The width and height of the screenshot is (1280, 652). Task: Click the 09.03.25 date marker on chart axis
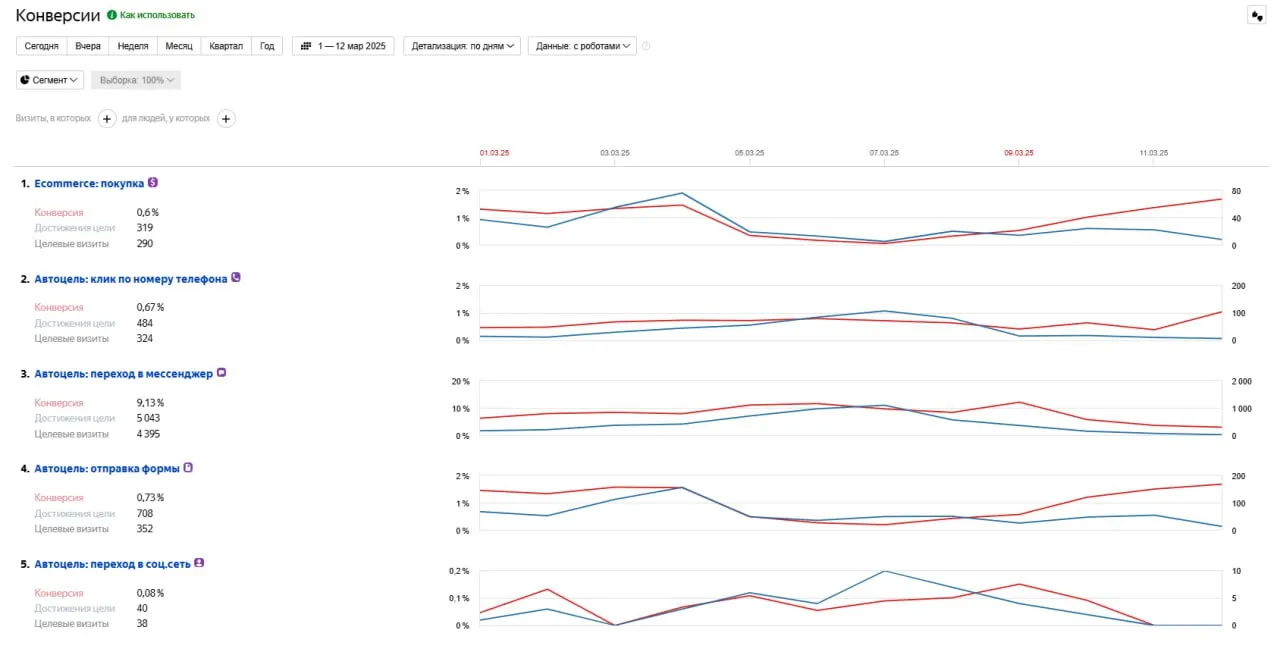(x=1018, y=153)
